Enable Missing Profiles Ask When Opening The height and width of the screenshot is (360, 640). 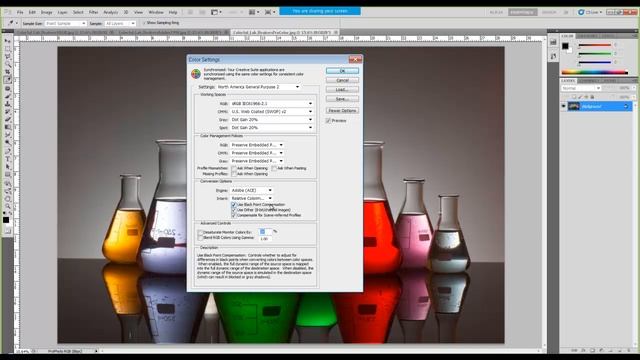tap(234, 174)
